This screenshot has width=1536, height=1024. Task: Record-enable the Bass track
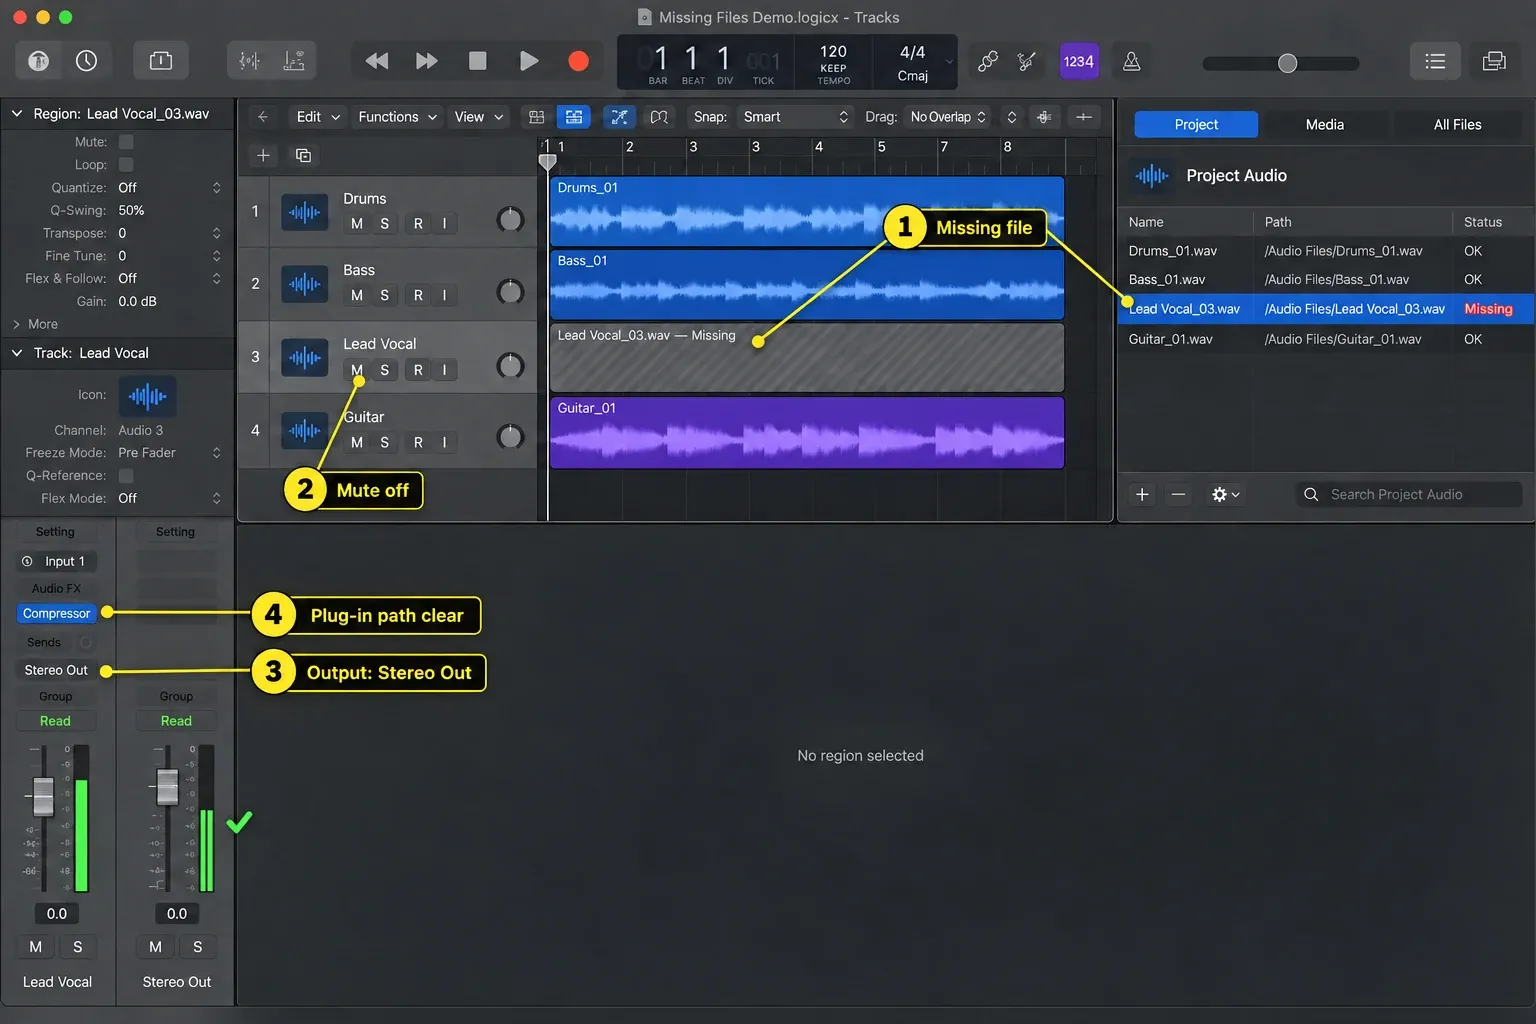pos(418,295)
